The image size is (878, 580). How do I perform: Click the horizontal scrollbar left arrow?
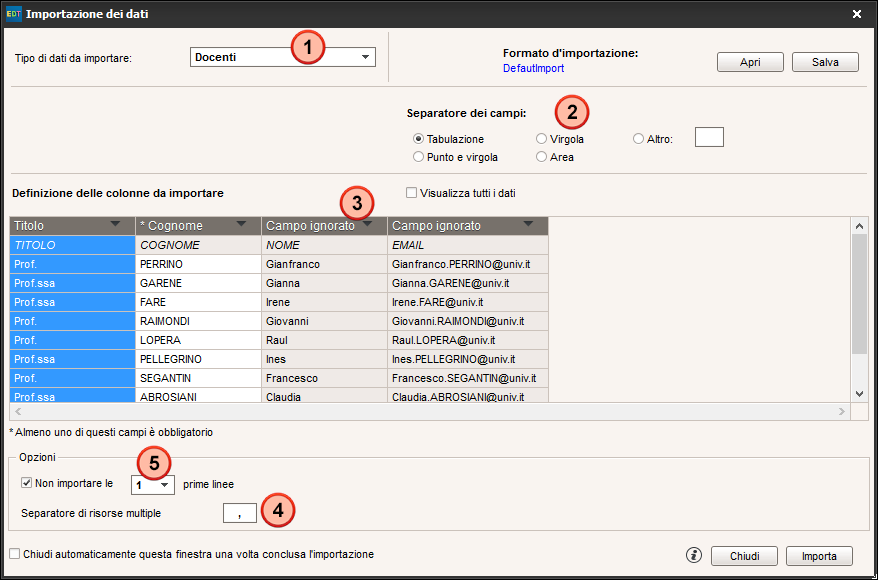(x=17, y=411)
